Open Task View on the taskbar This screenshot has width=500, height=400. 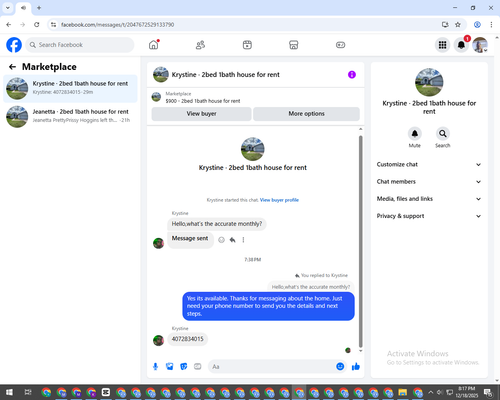click(x=28, y=392)
